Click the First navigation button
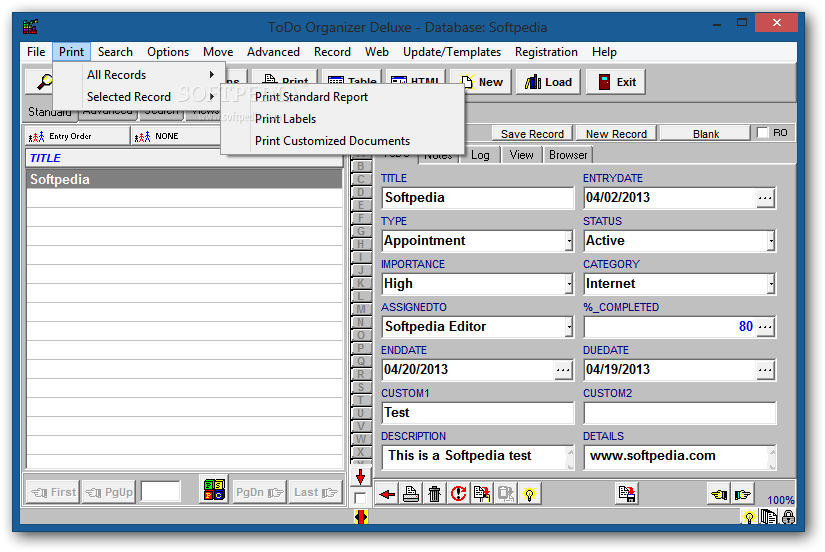Image resolution: width=825 pixels, height=552 pixels. 53,493
